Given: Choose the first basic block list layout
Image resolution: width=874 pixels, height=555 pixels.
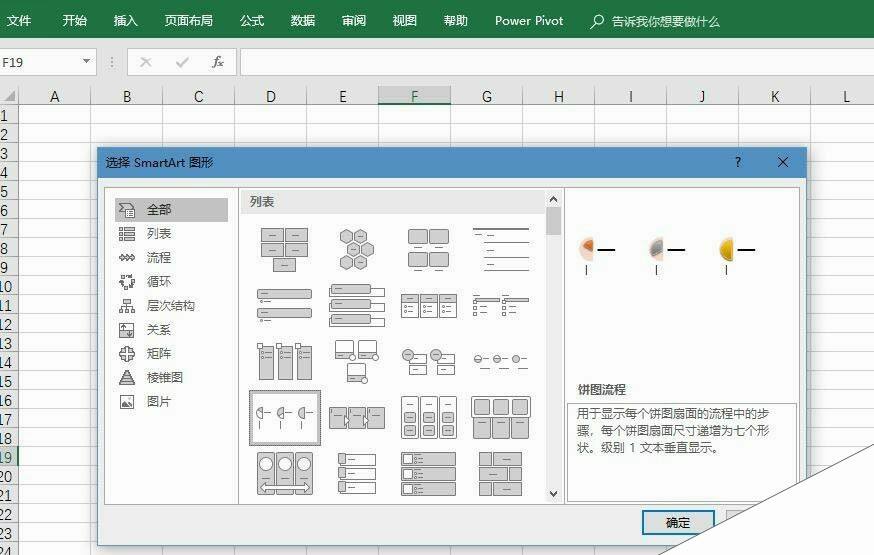Looking at the screenshot, I should 284,249.
